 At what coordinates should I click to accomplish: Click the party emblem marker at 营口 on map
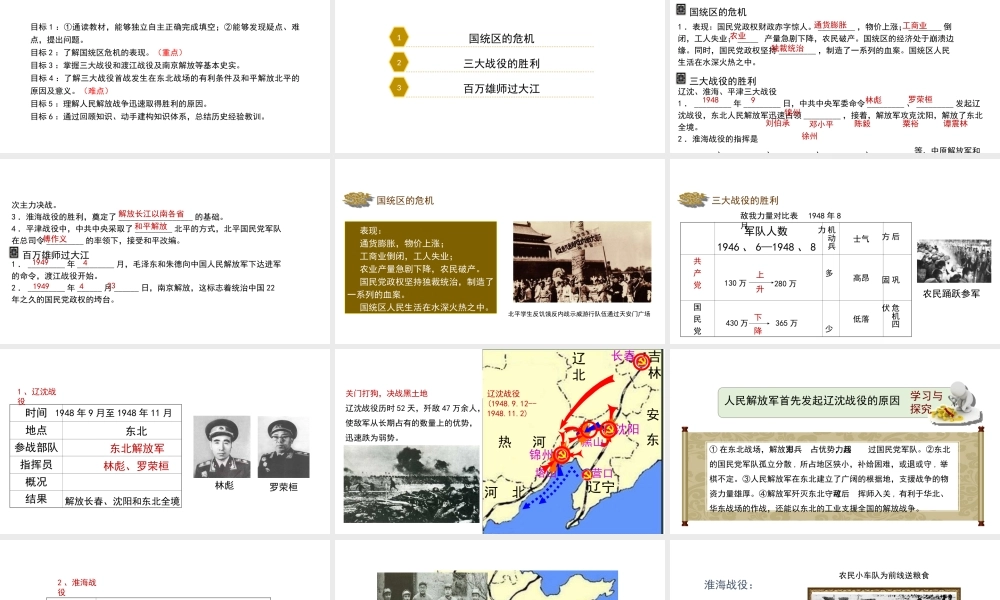pyautogui.click(x=587, y=474)
